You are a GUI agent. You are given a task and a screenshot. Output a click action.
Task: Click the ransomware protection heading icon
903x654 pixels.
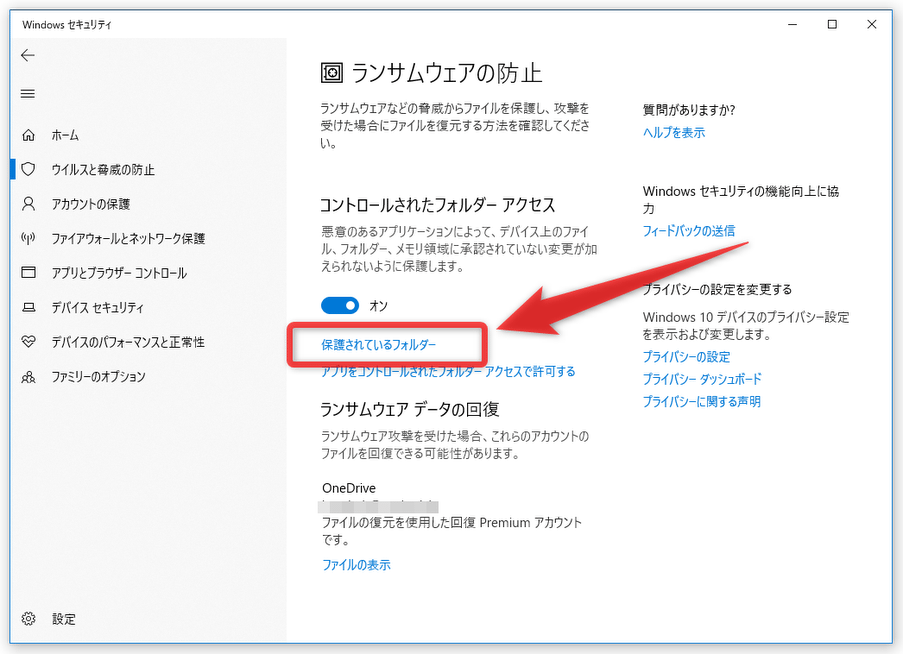(332, 73)
